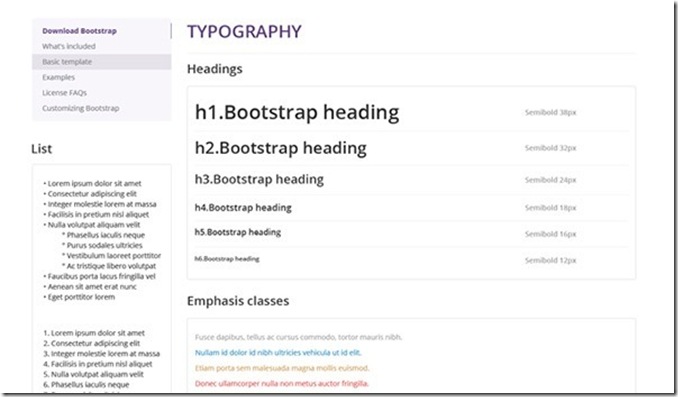The width and height of the screenshot is (678, 397).
Task: Click the h4.Bootstrap heading text
Action: 243,208
